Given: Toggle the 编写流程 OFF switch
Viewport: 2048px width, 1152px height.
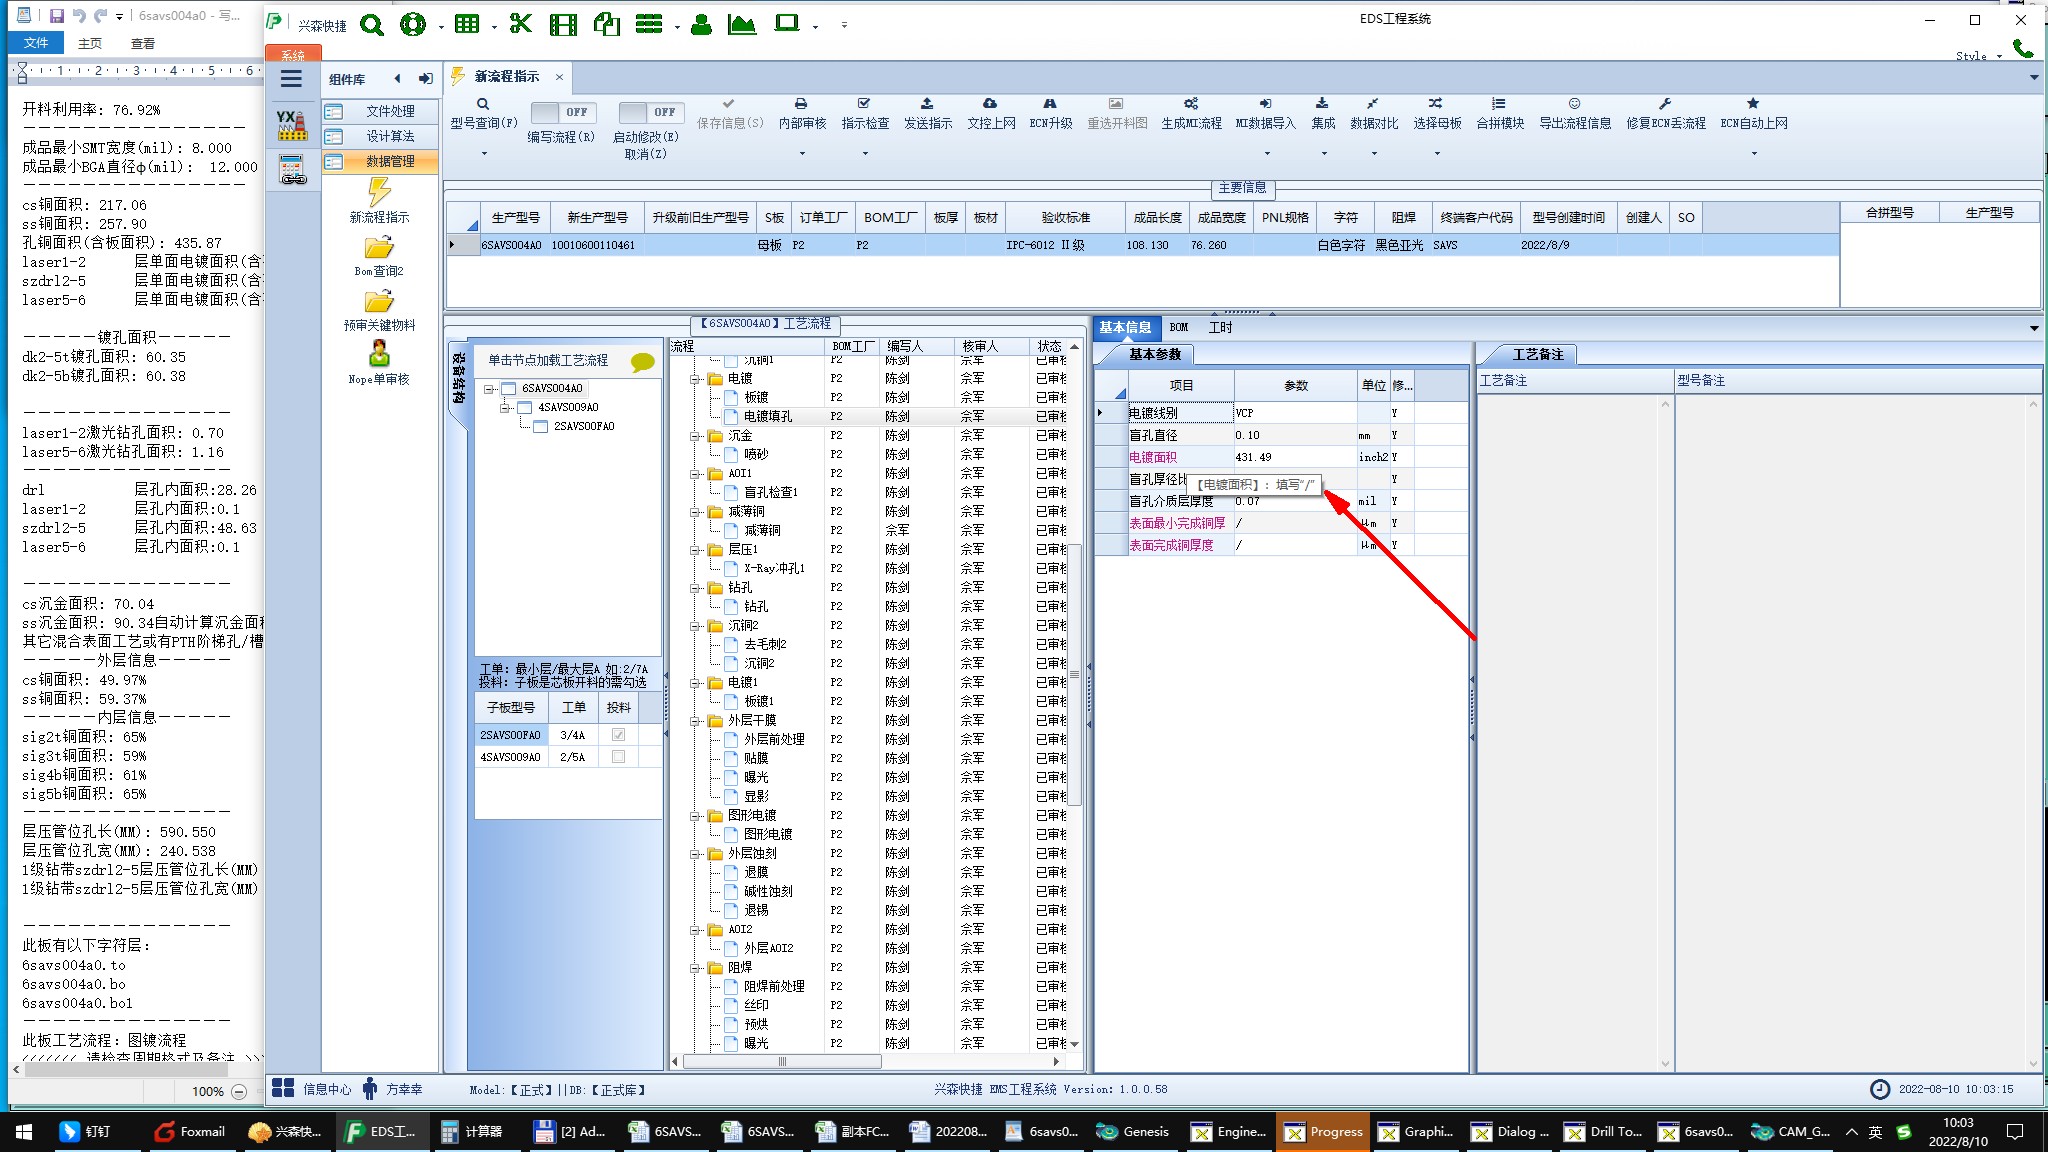Looking at the screenshot, I should [563, 112].
